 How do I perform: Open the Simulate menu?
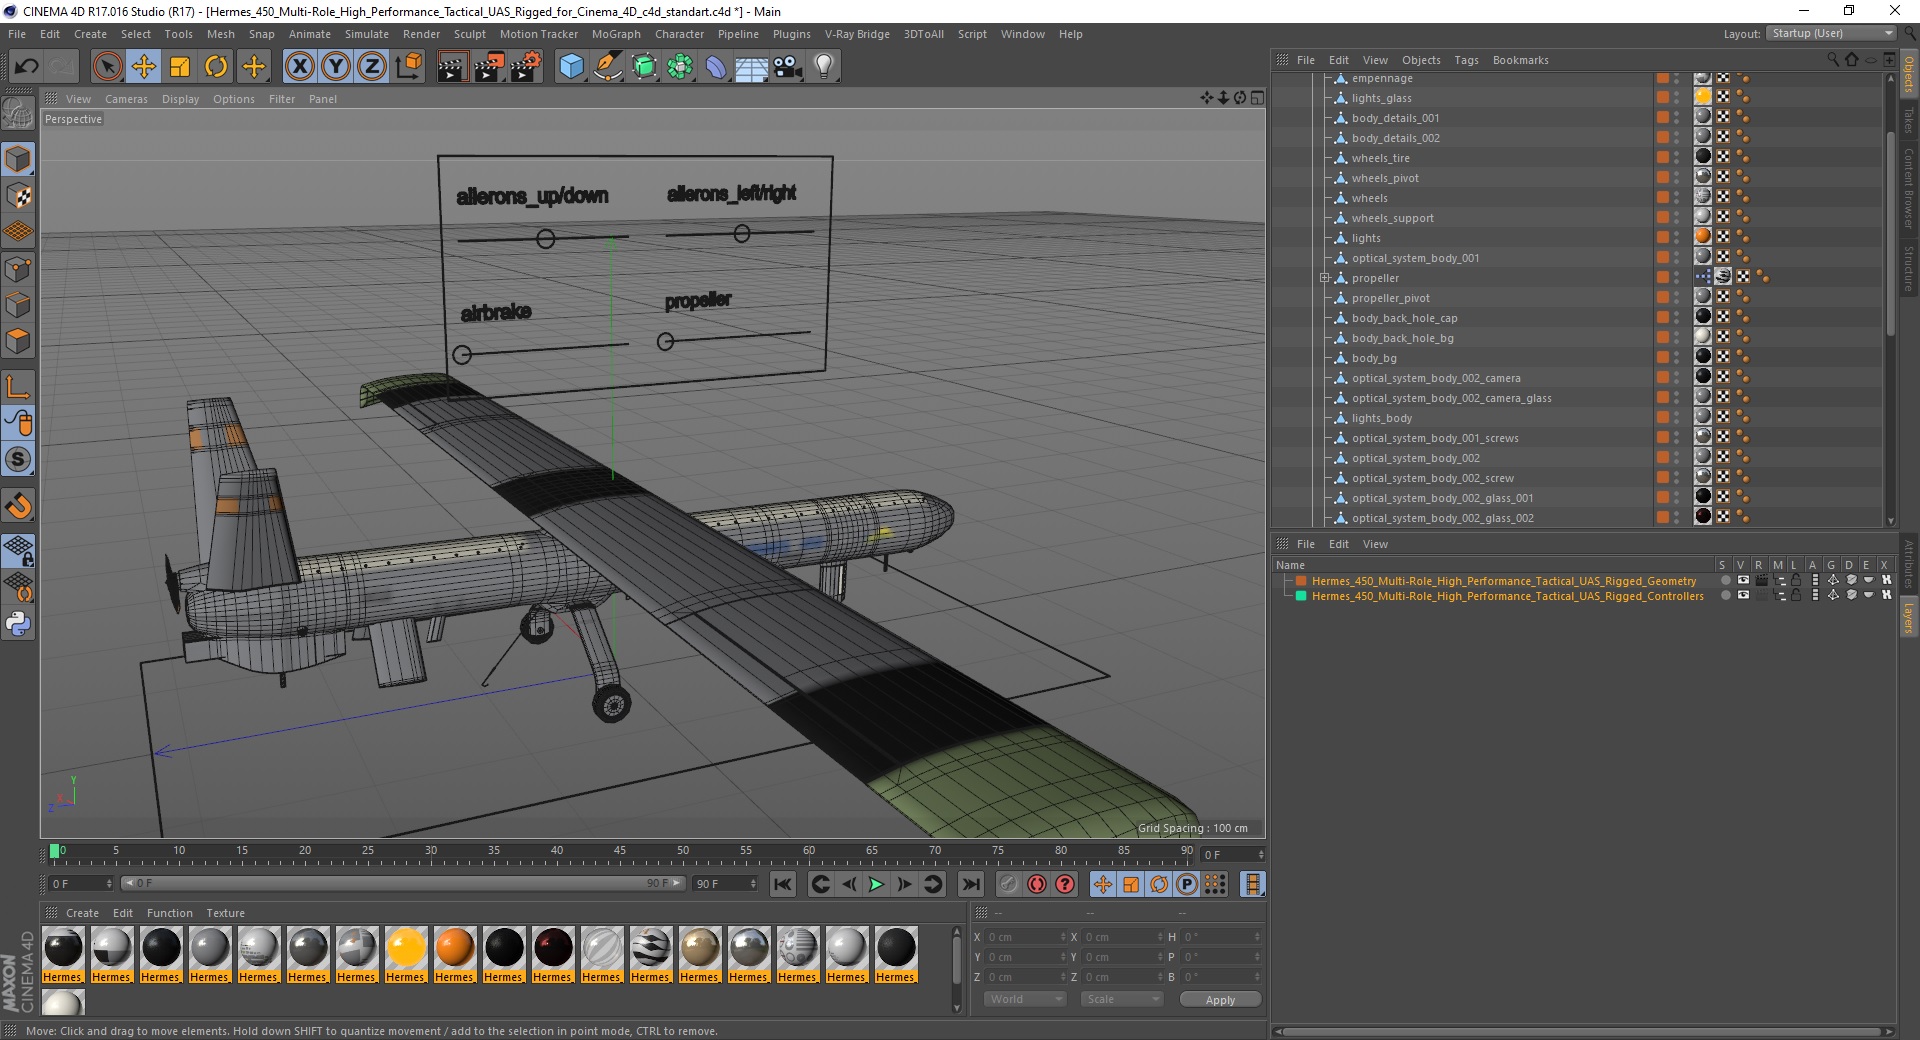367,34
